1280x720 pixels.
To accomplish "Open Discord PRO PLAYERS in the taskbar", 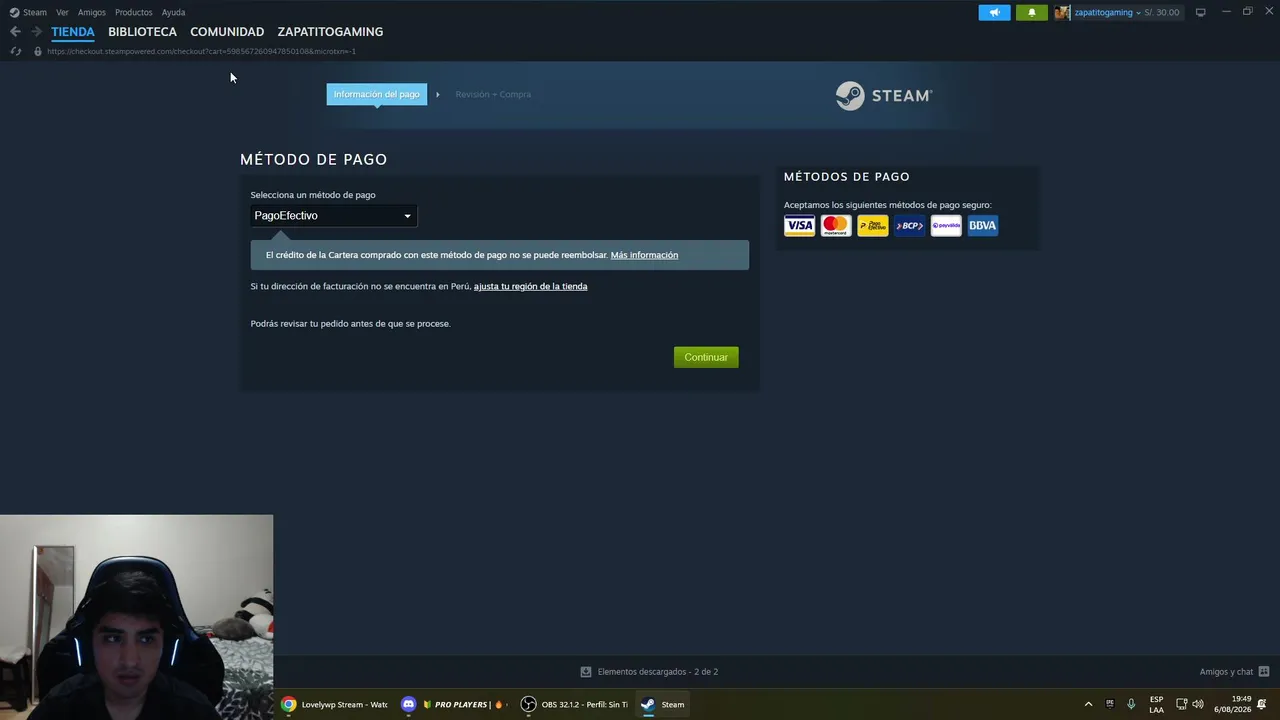I will (x=452, y=704).
